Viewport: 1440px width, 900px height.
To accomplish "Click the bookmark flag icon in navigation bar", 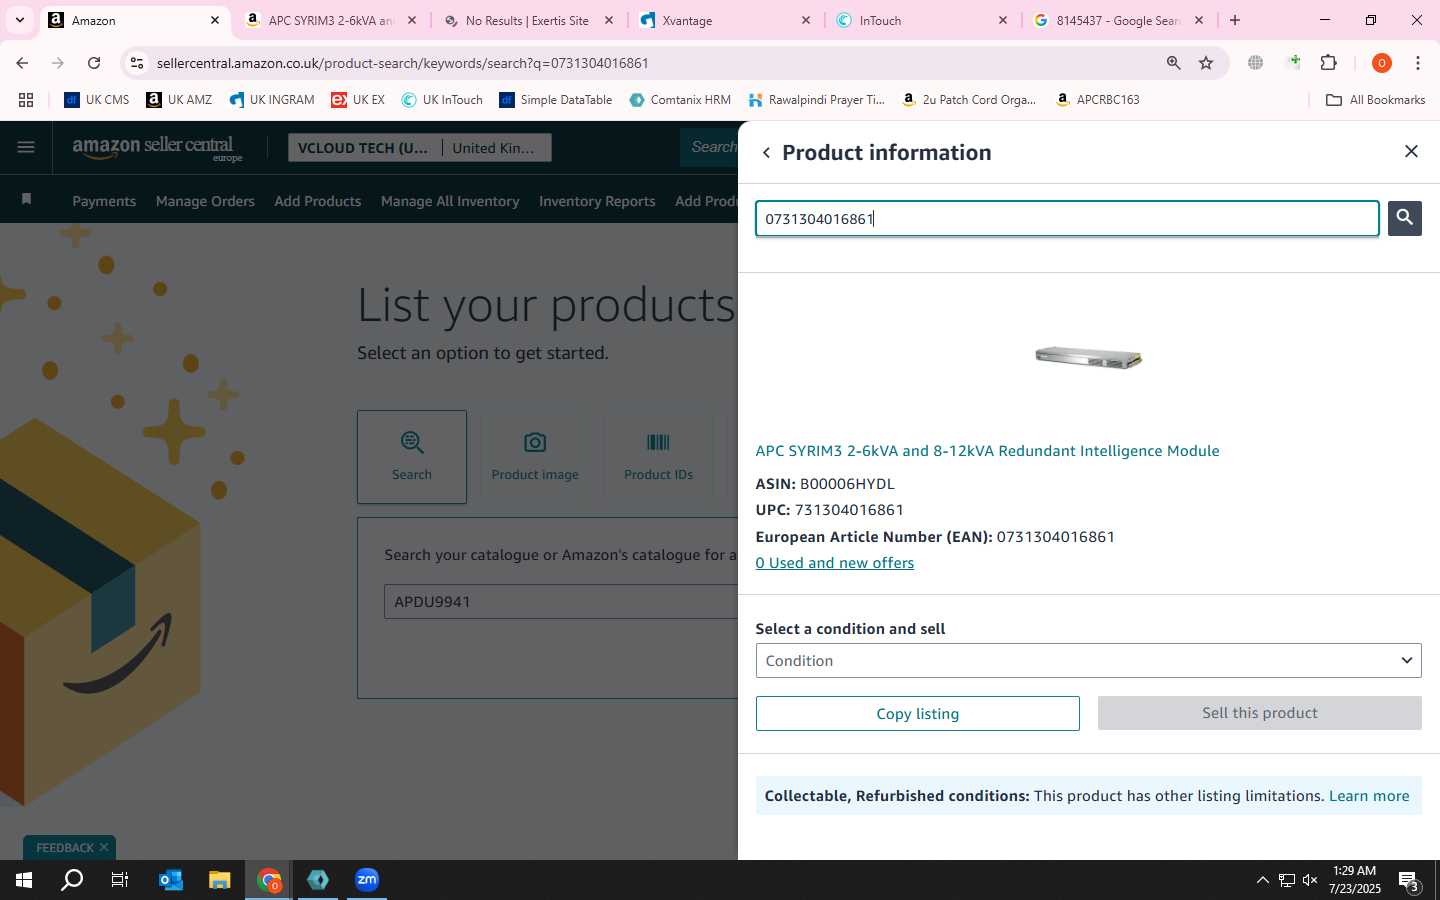I will 27,200.
